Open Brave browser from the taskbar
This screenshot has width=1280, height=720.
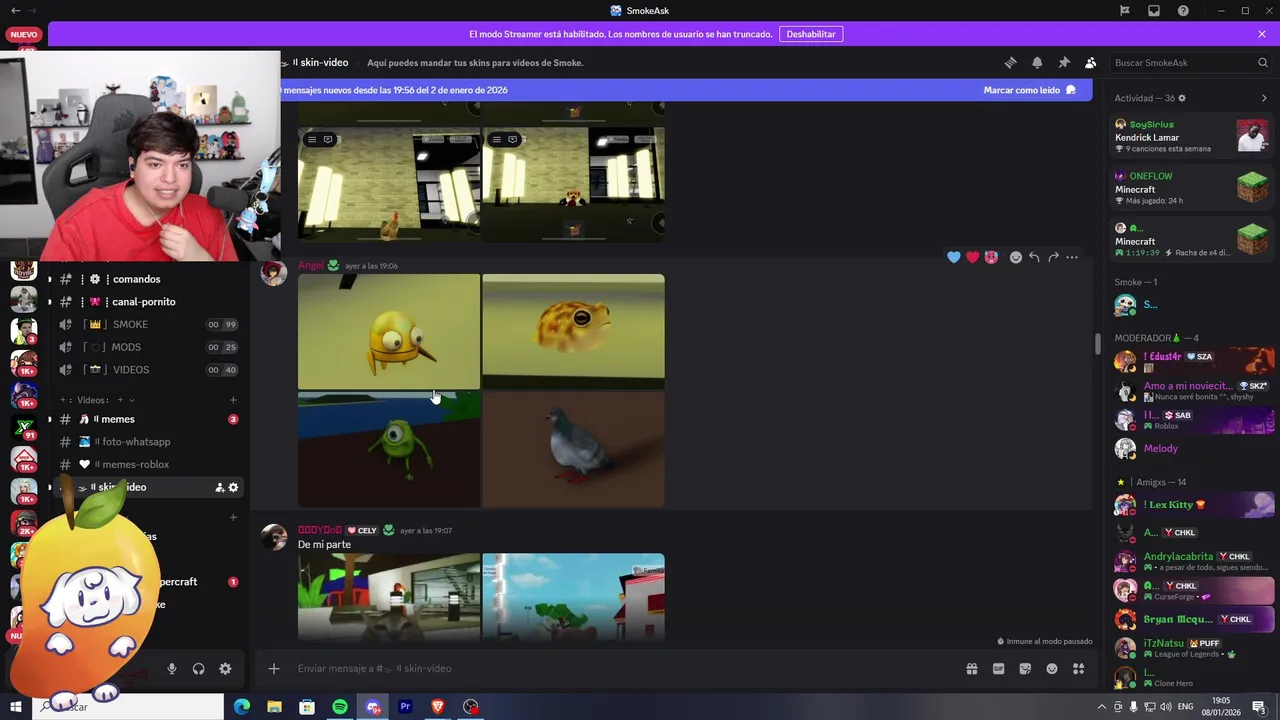click(438, 707)
